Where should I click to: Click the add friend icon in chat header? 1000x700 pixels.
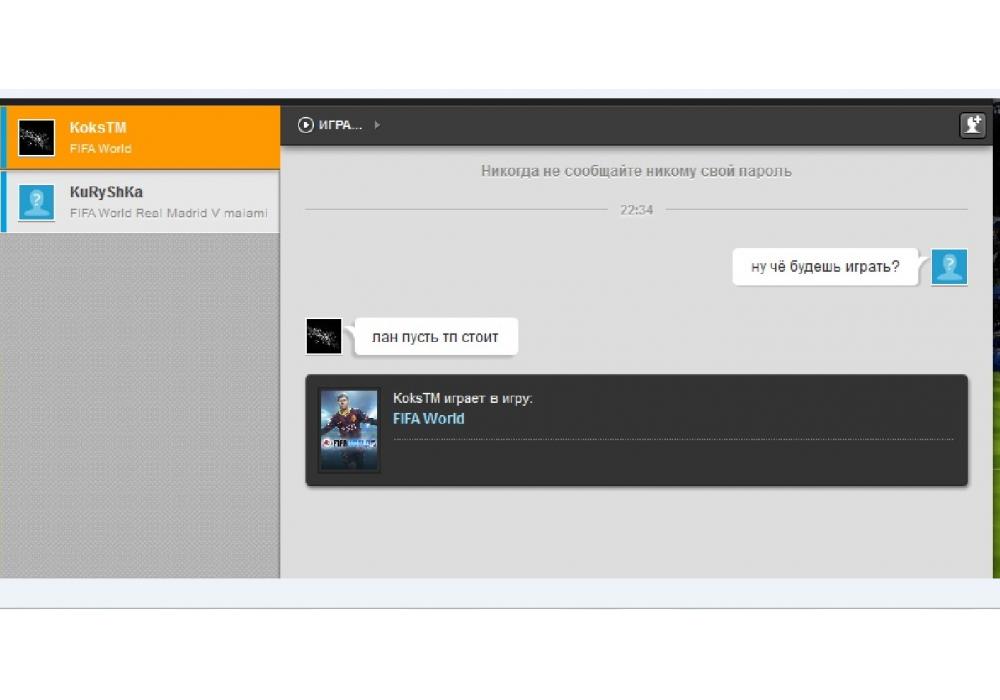[972, 125]
